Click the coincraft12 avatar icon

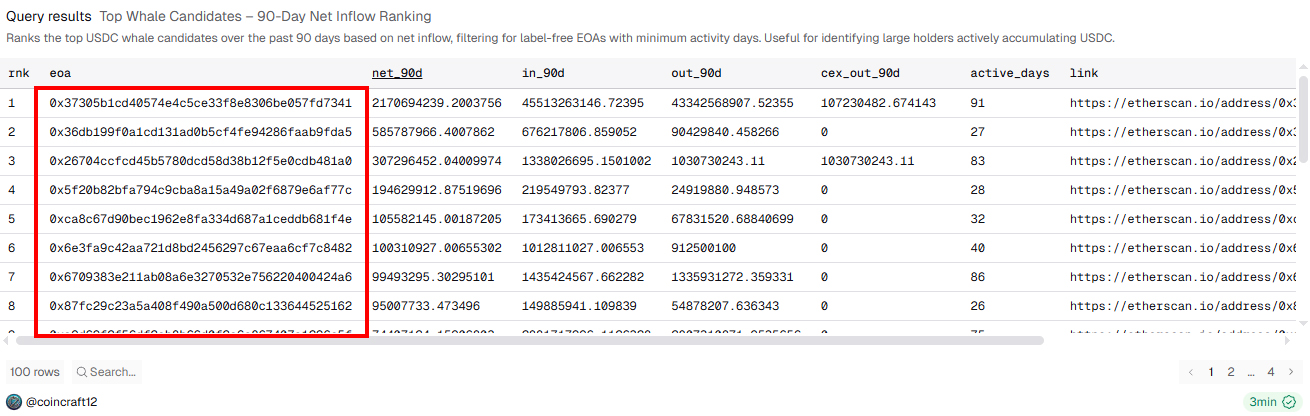tap(14, 402)
